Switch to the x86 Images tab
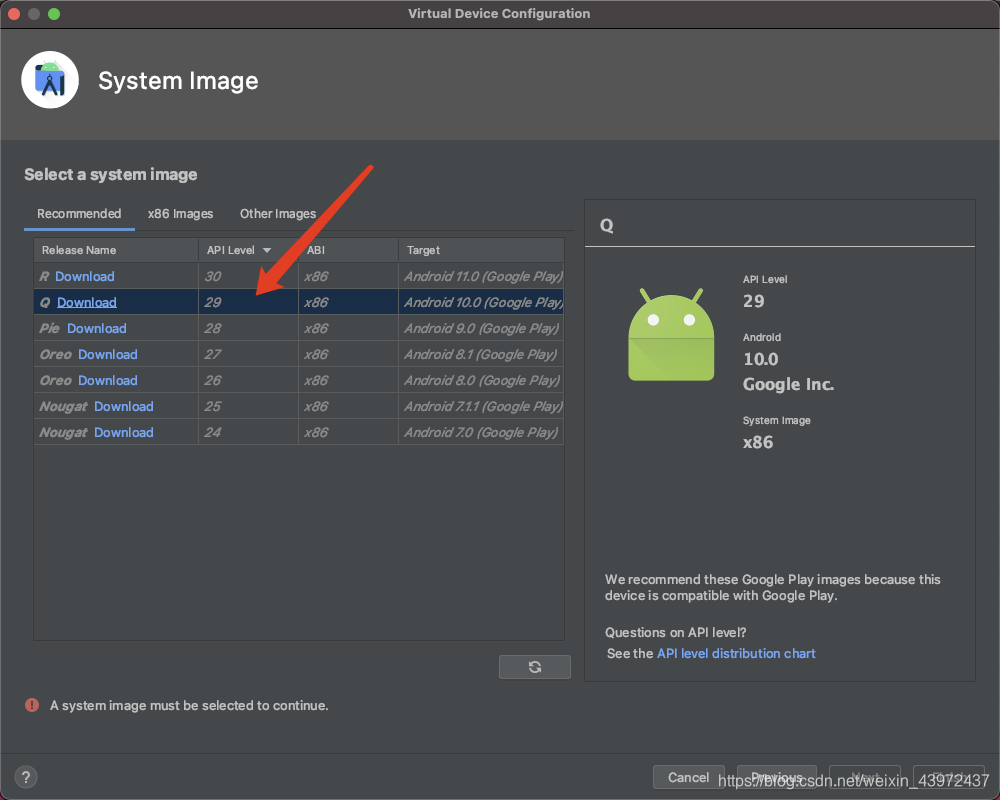Viewport: 1000px width, 800px height. tap(180, 214)
